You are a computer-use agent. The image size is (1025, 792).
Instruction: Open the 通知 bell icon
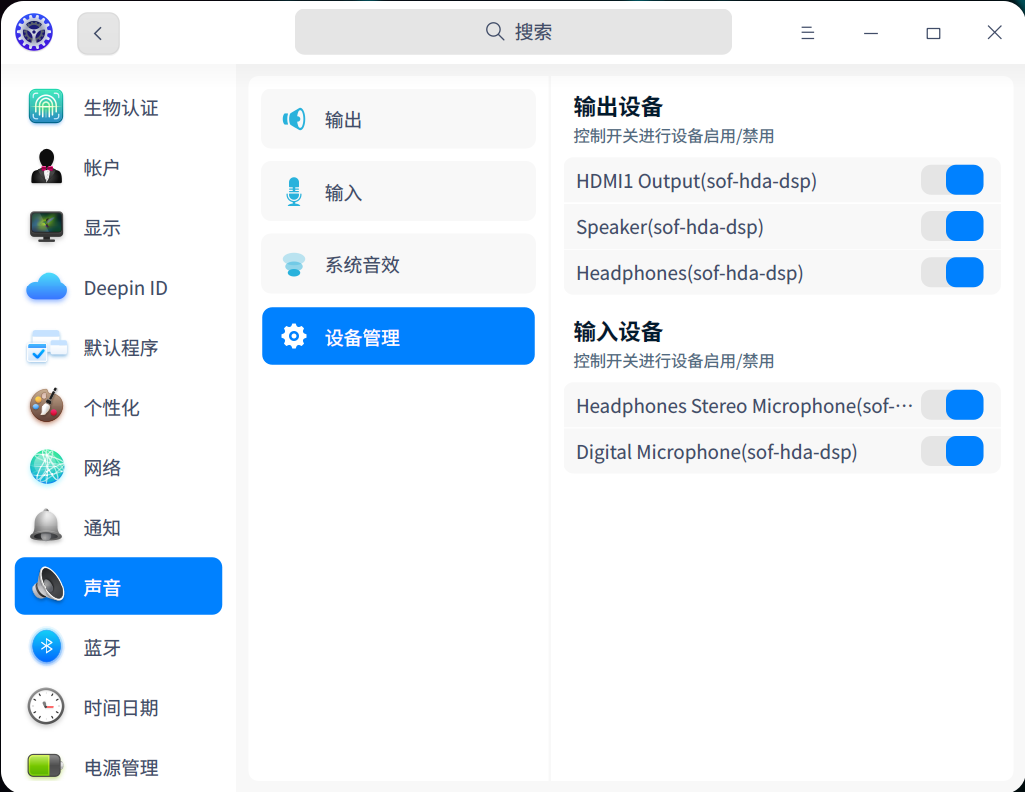coord(46,526)
